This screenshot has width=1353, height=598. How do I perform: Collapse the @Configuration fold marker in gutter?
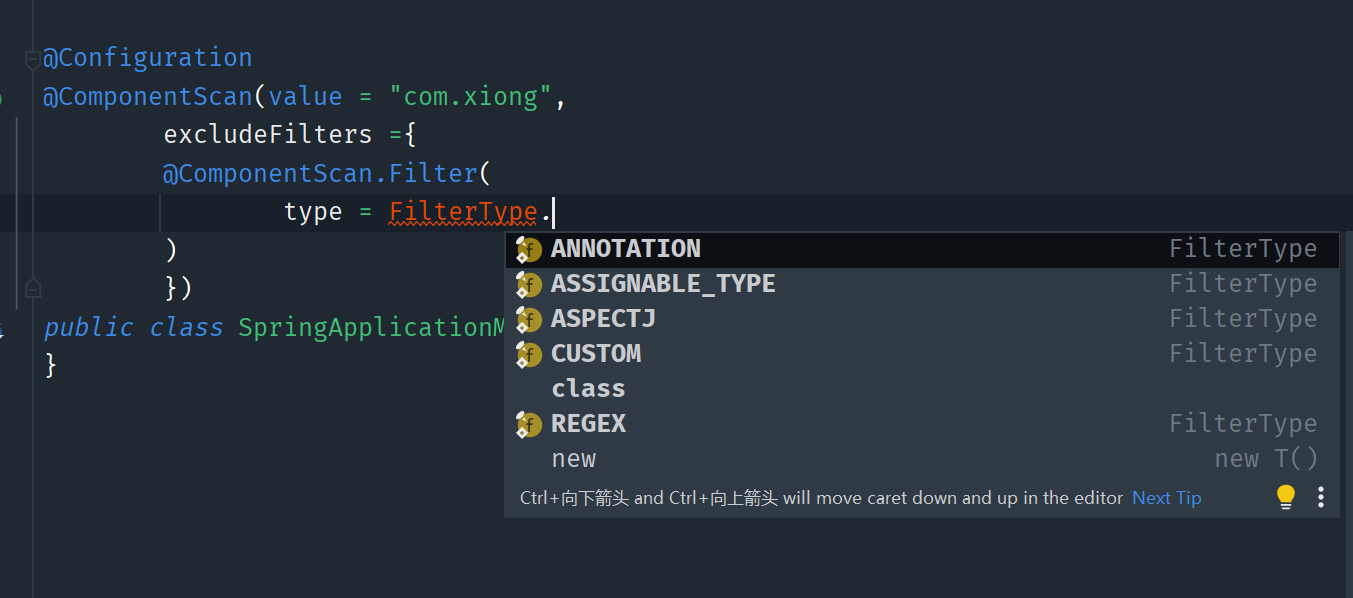pyautogui.click(x=33, y=60)
